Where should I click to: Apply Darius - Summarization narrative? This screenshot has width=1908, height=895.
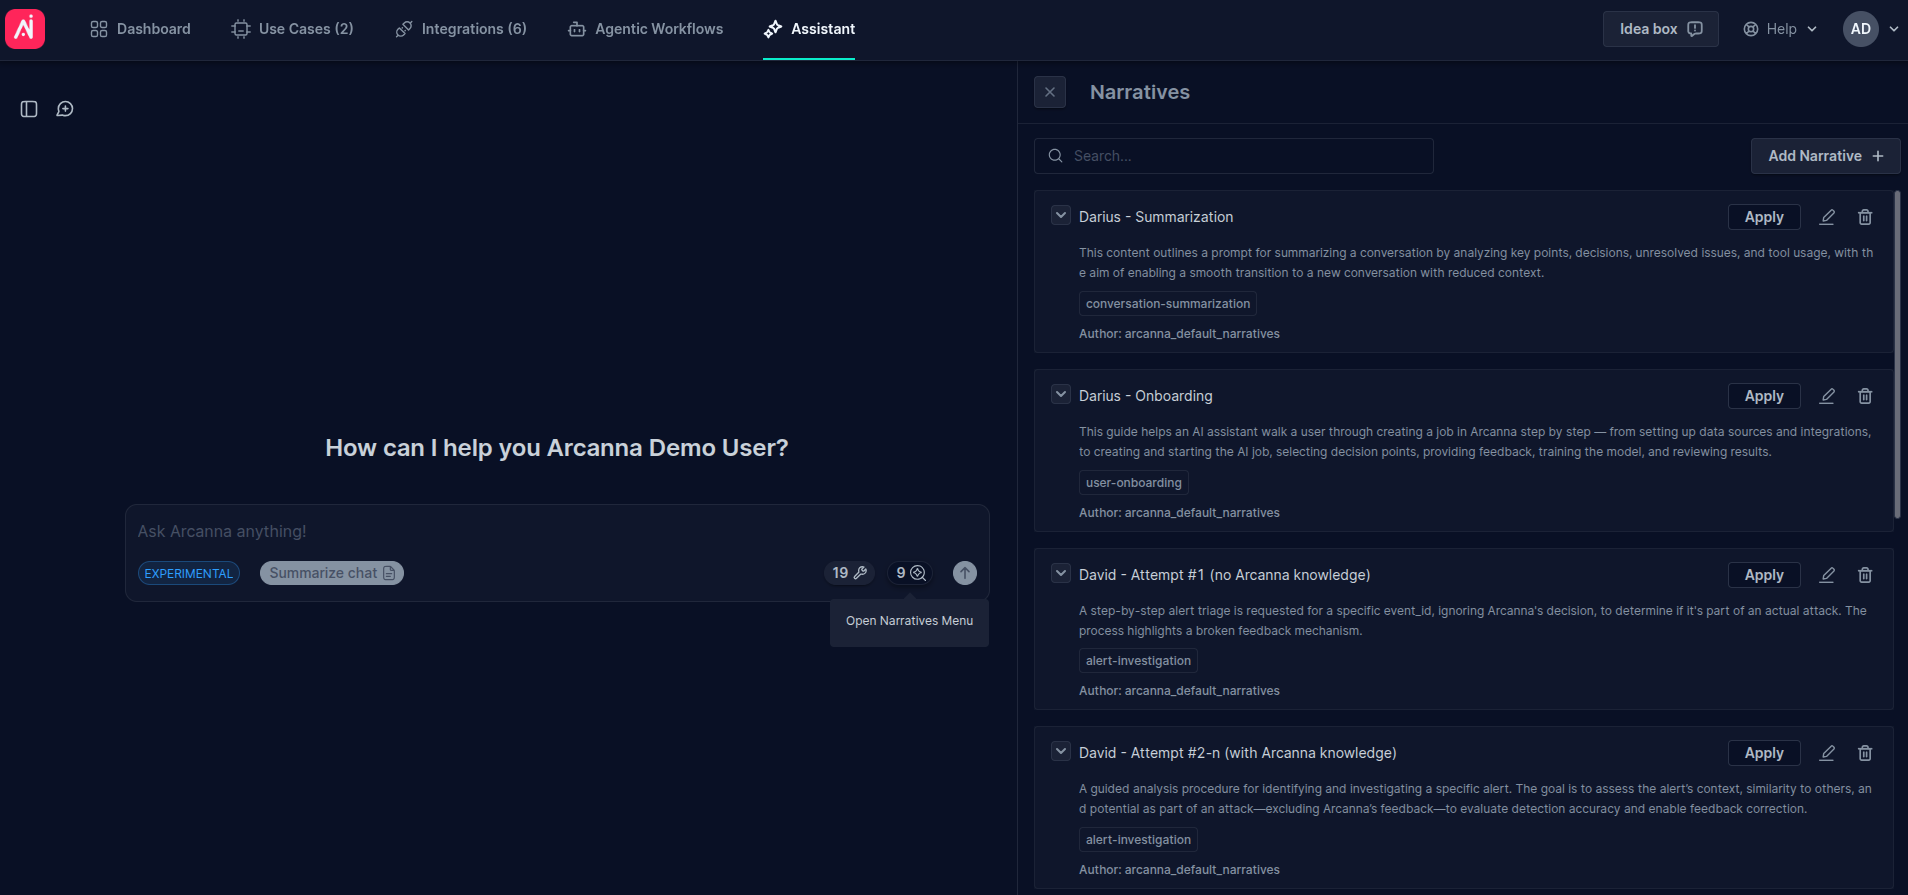tap(1764, 217)
